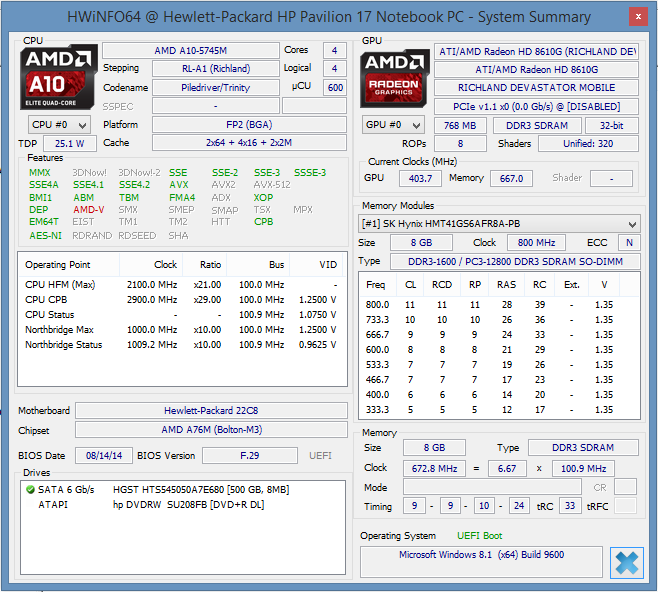This screenshot has width=658, height=592.
Task: Click the 768 MB GPU memory field
Action: 460,125
